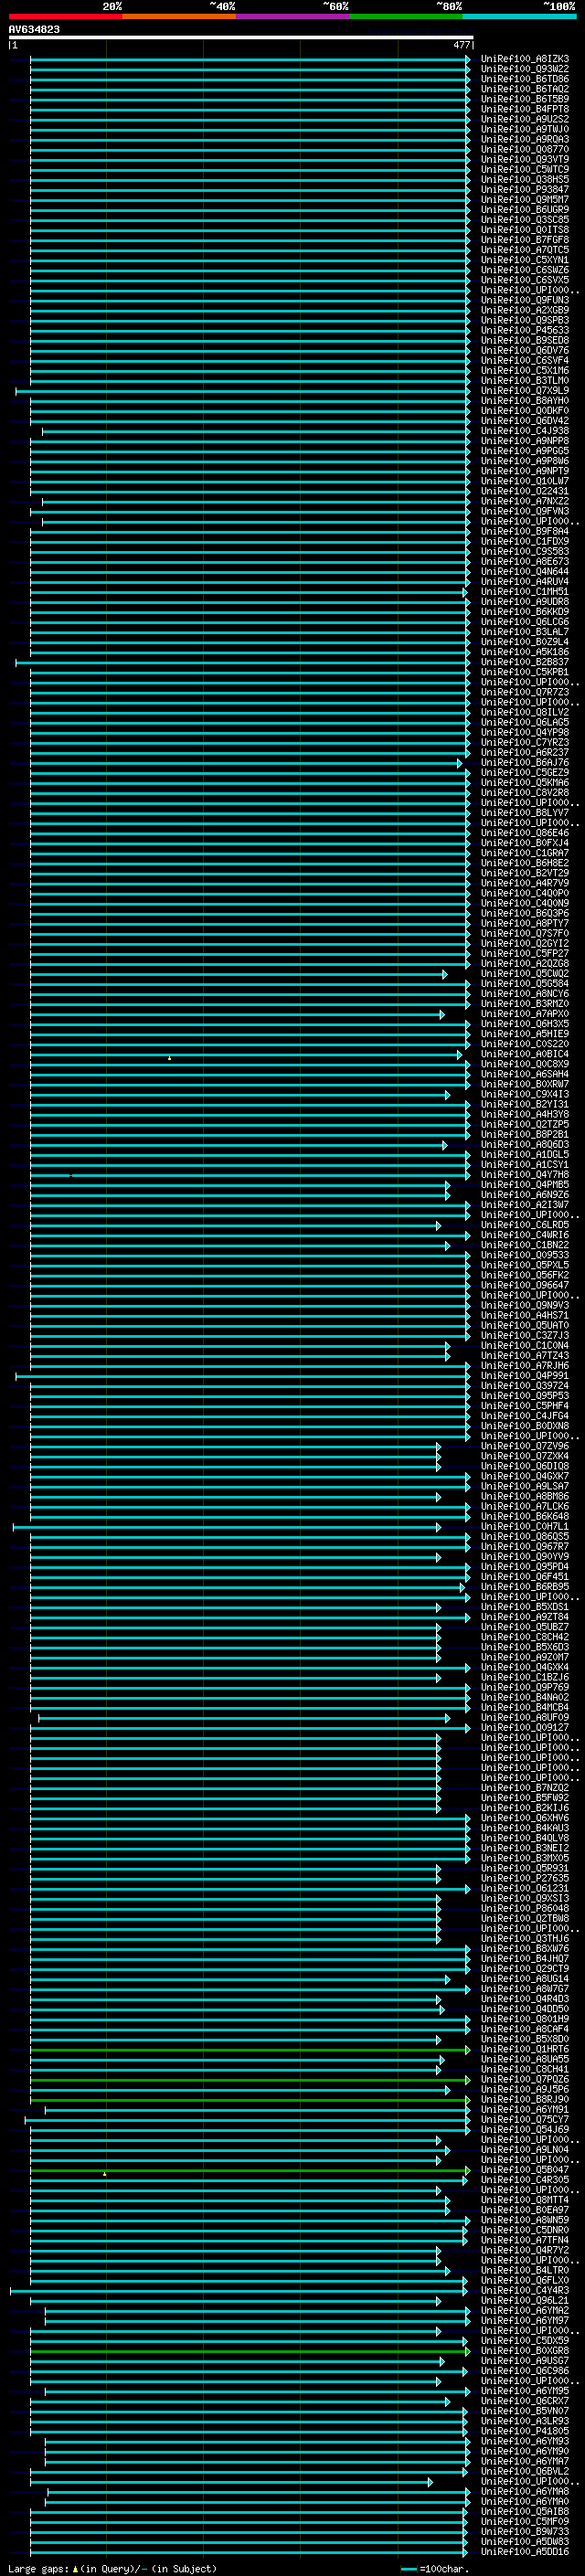
Task: Open last hit UniRef100_A5DD16
Action: (524, 2551)
